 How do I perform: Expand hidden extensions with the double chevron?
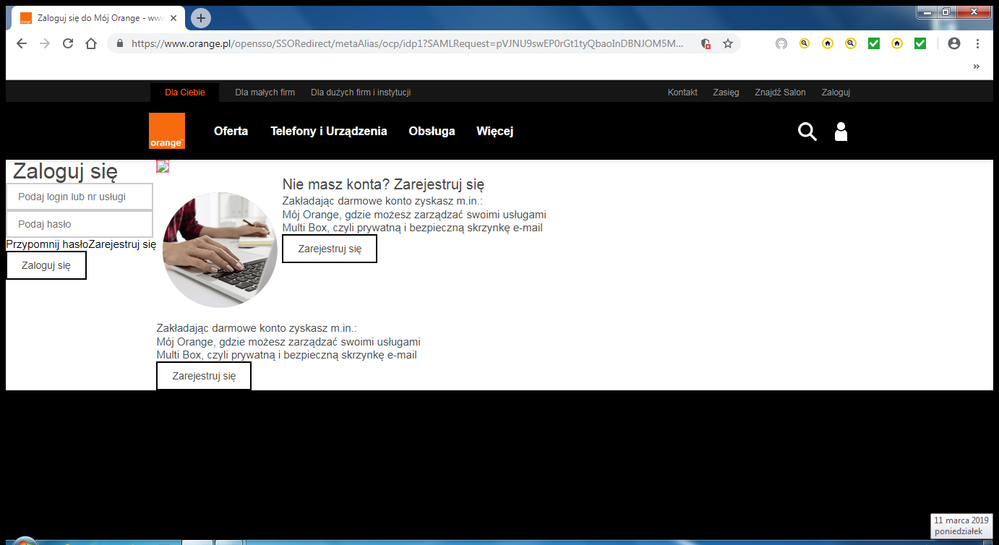[x=976, y=67]
